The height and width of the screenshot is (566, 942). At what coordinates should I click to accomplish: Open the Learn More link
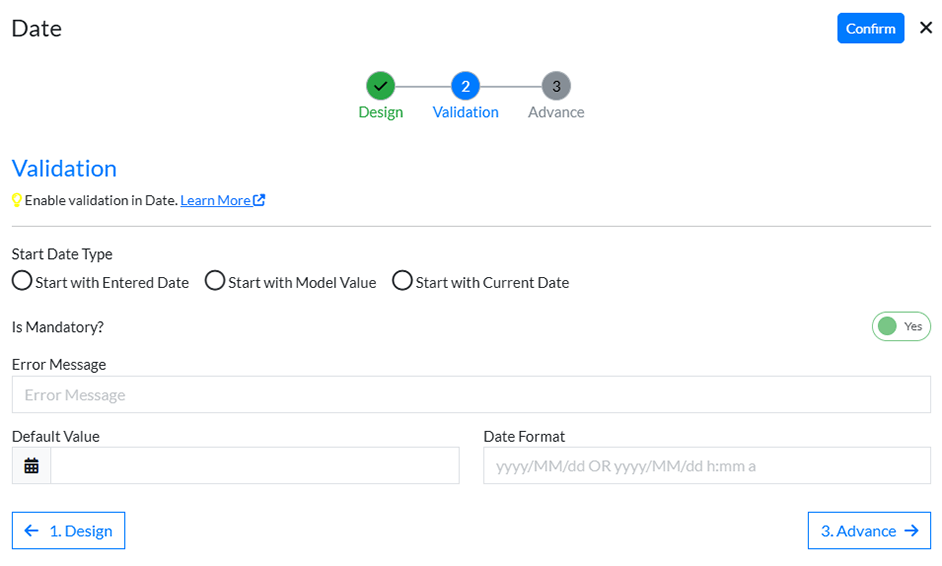click(215, 200)
